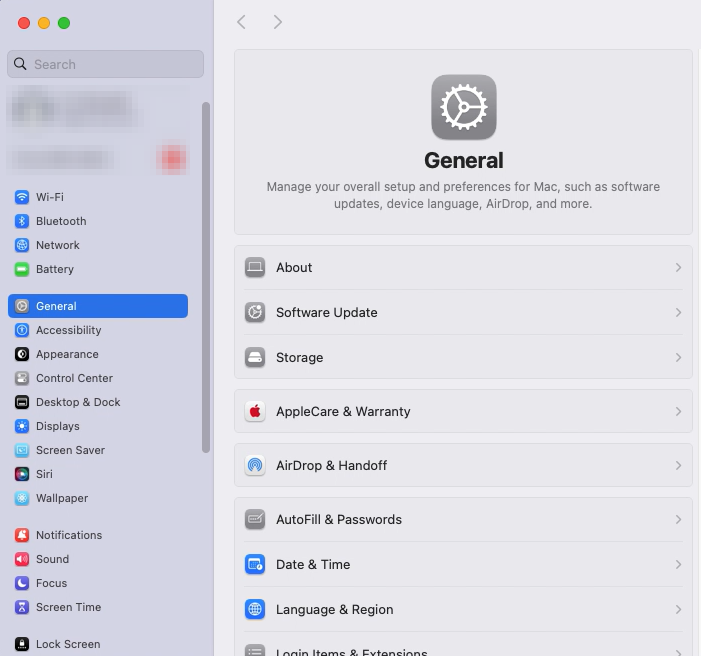Screen dimensions: 701x656
Task: Open the Displays icon in sidebar
Action: click(x=22, y=426)
